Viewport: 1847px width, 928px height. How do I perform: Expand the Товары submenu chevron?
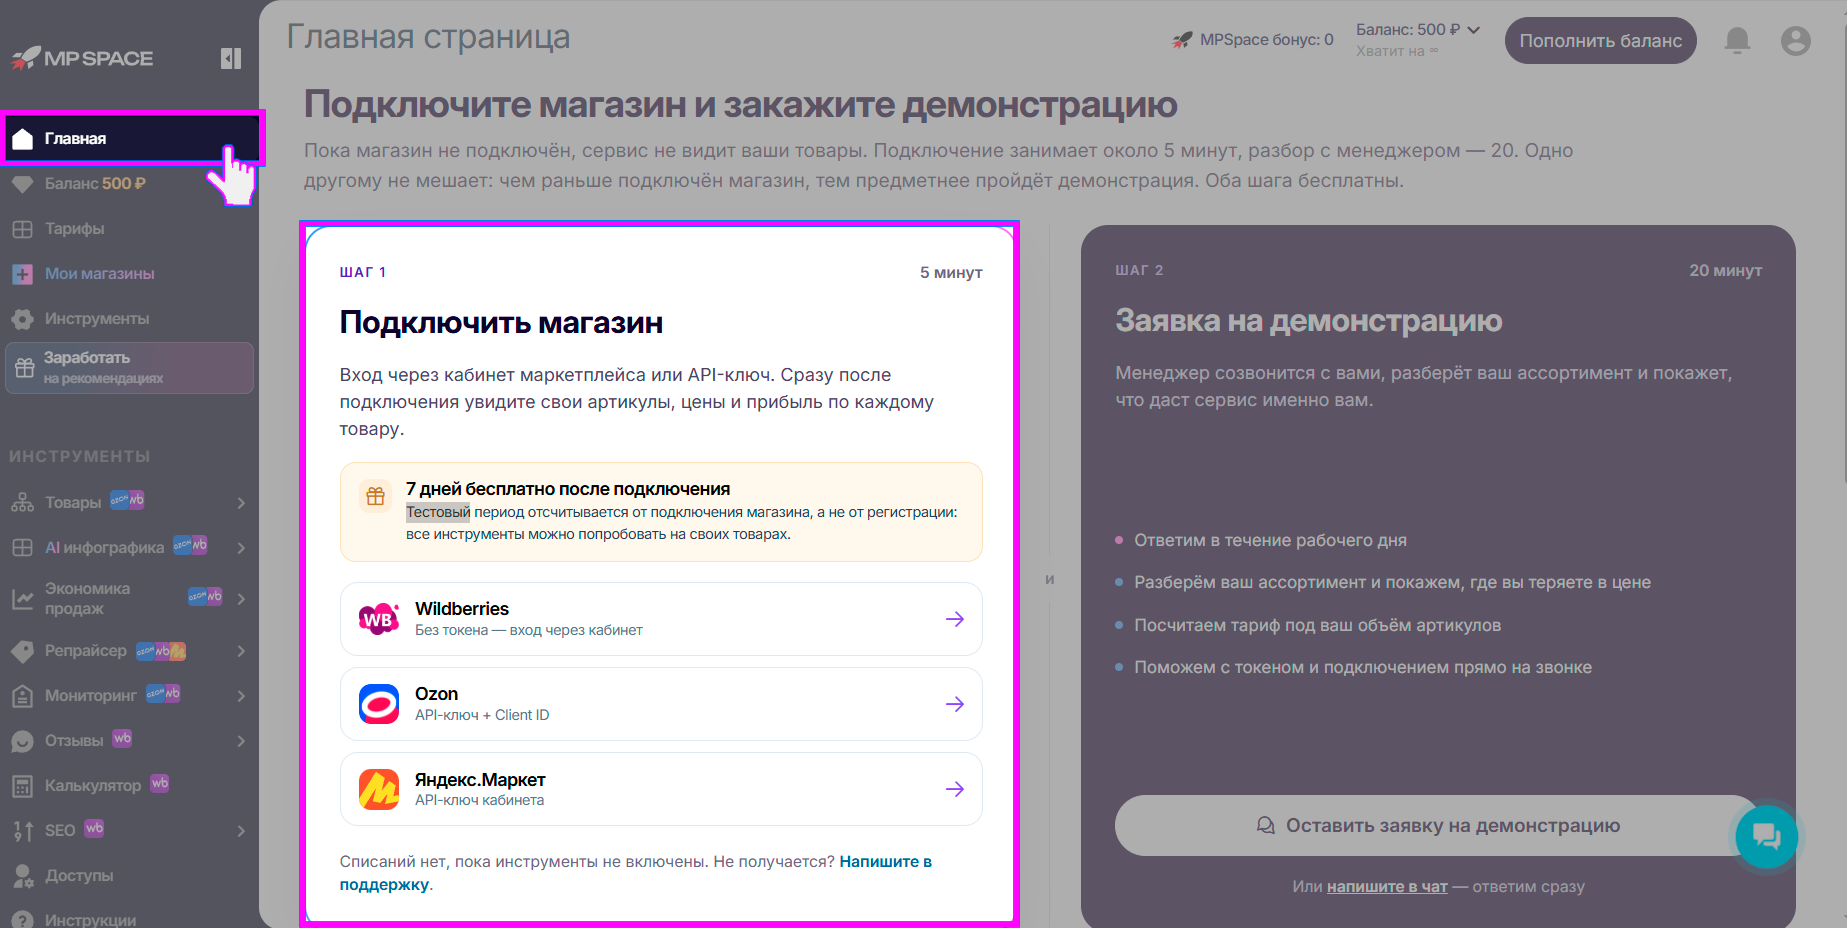(x=241, y=503)
